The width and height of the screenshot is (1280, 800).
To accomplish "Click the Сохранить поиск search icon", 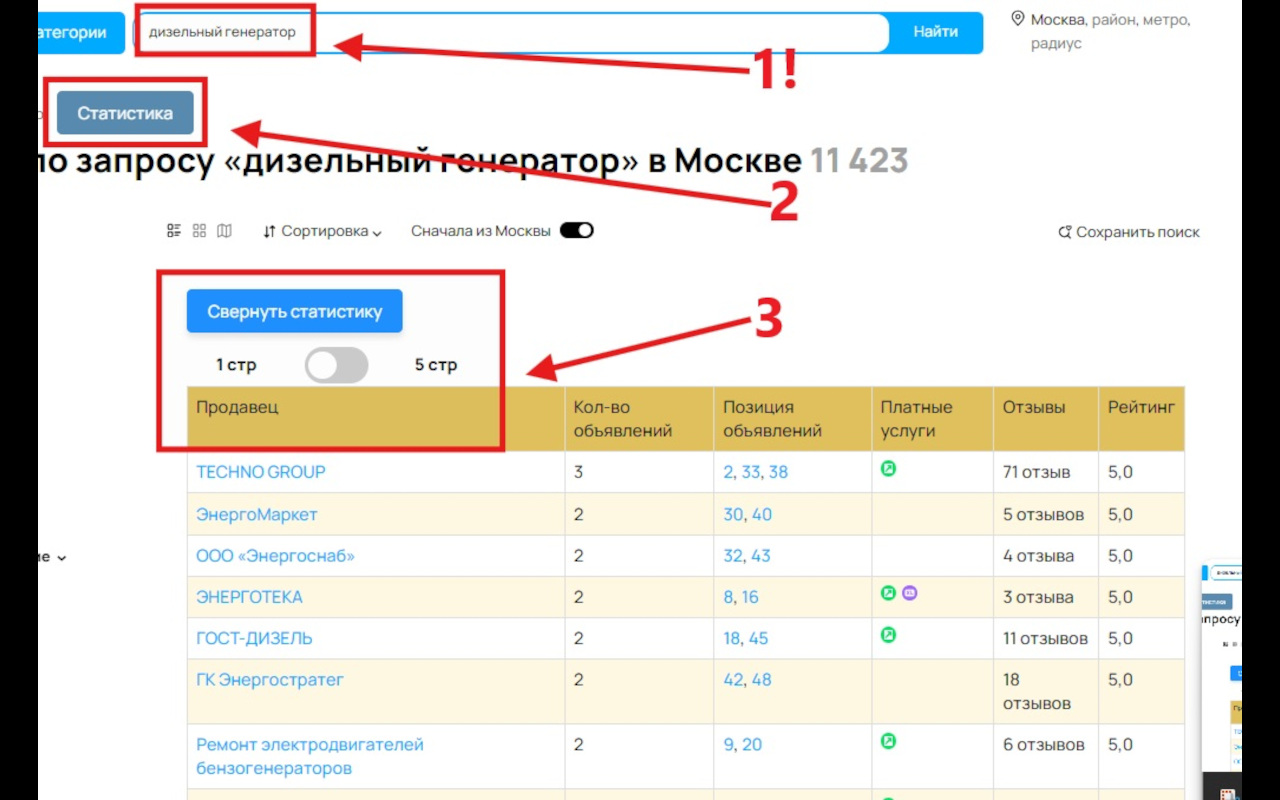I will pos(1065,232).
